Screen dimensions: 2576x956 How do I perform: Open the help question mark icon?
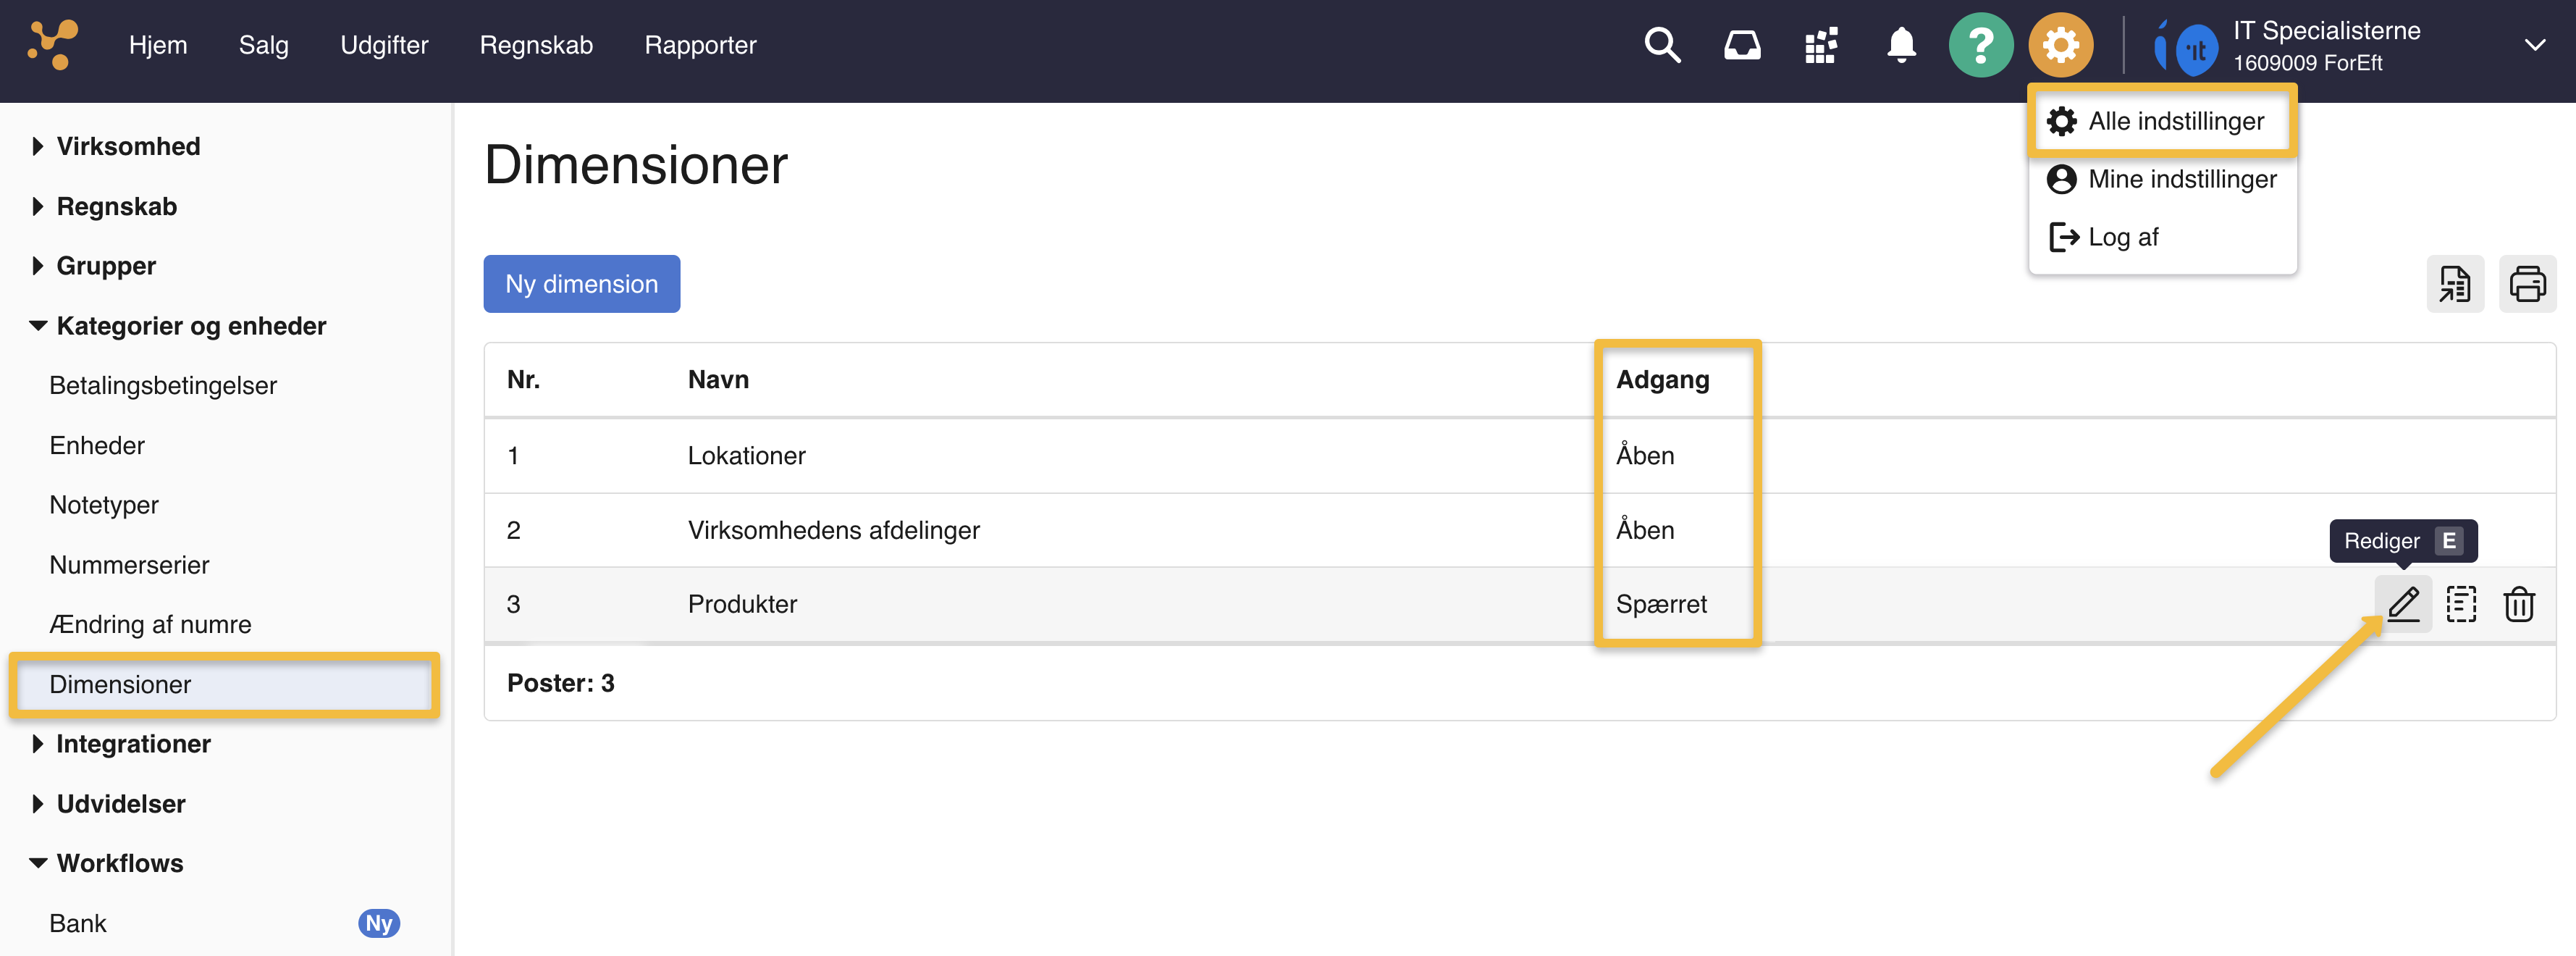click(1980, 45)
